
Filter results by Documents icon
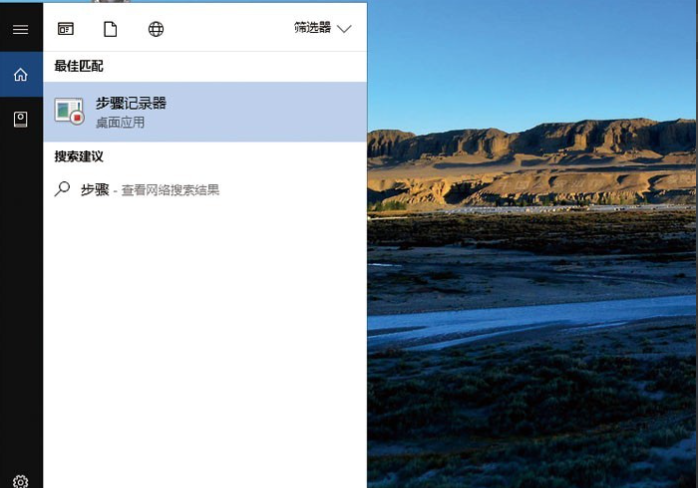tap(110, 29)
